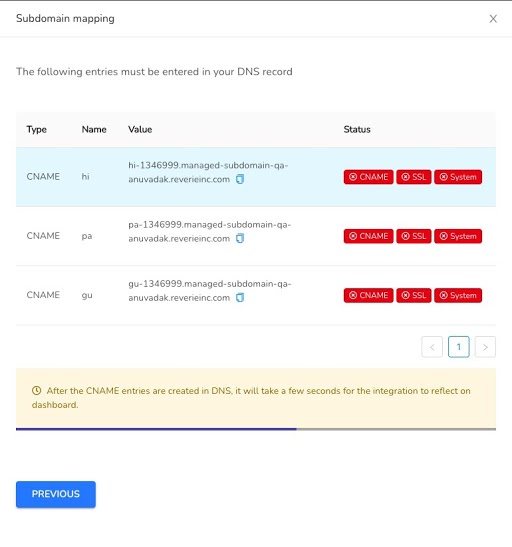This screenshot has width=512, height=547.
Task: Click CNAME status badge in gu row
Action: click(x=368, y=295)
